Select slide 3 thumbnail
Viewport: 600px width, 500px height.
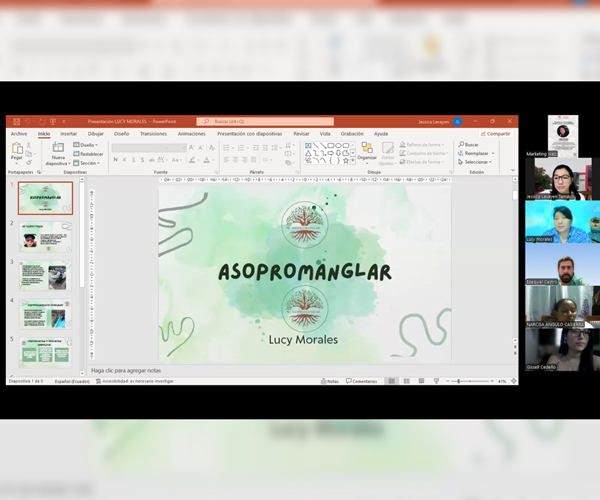point(45,275)
